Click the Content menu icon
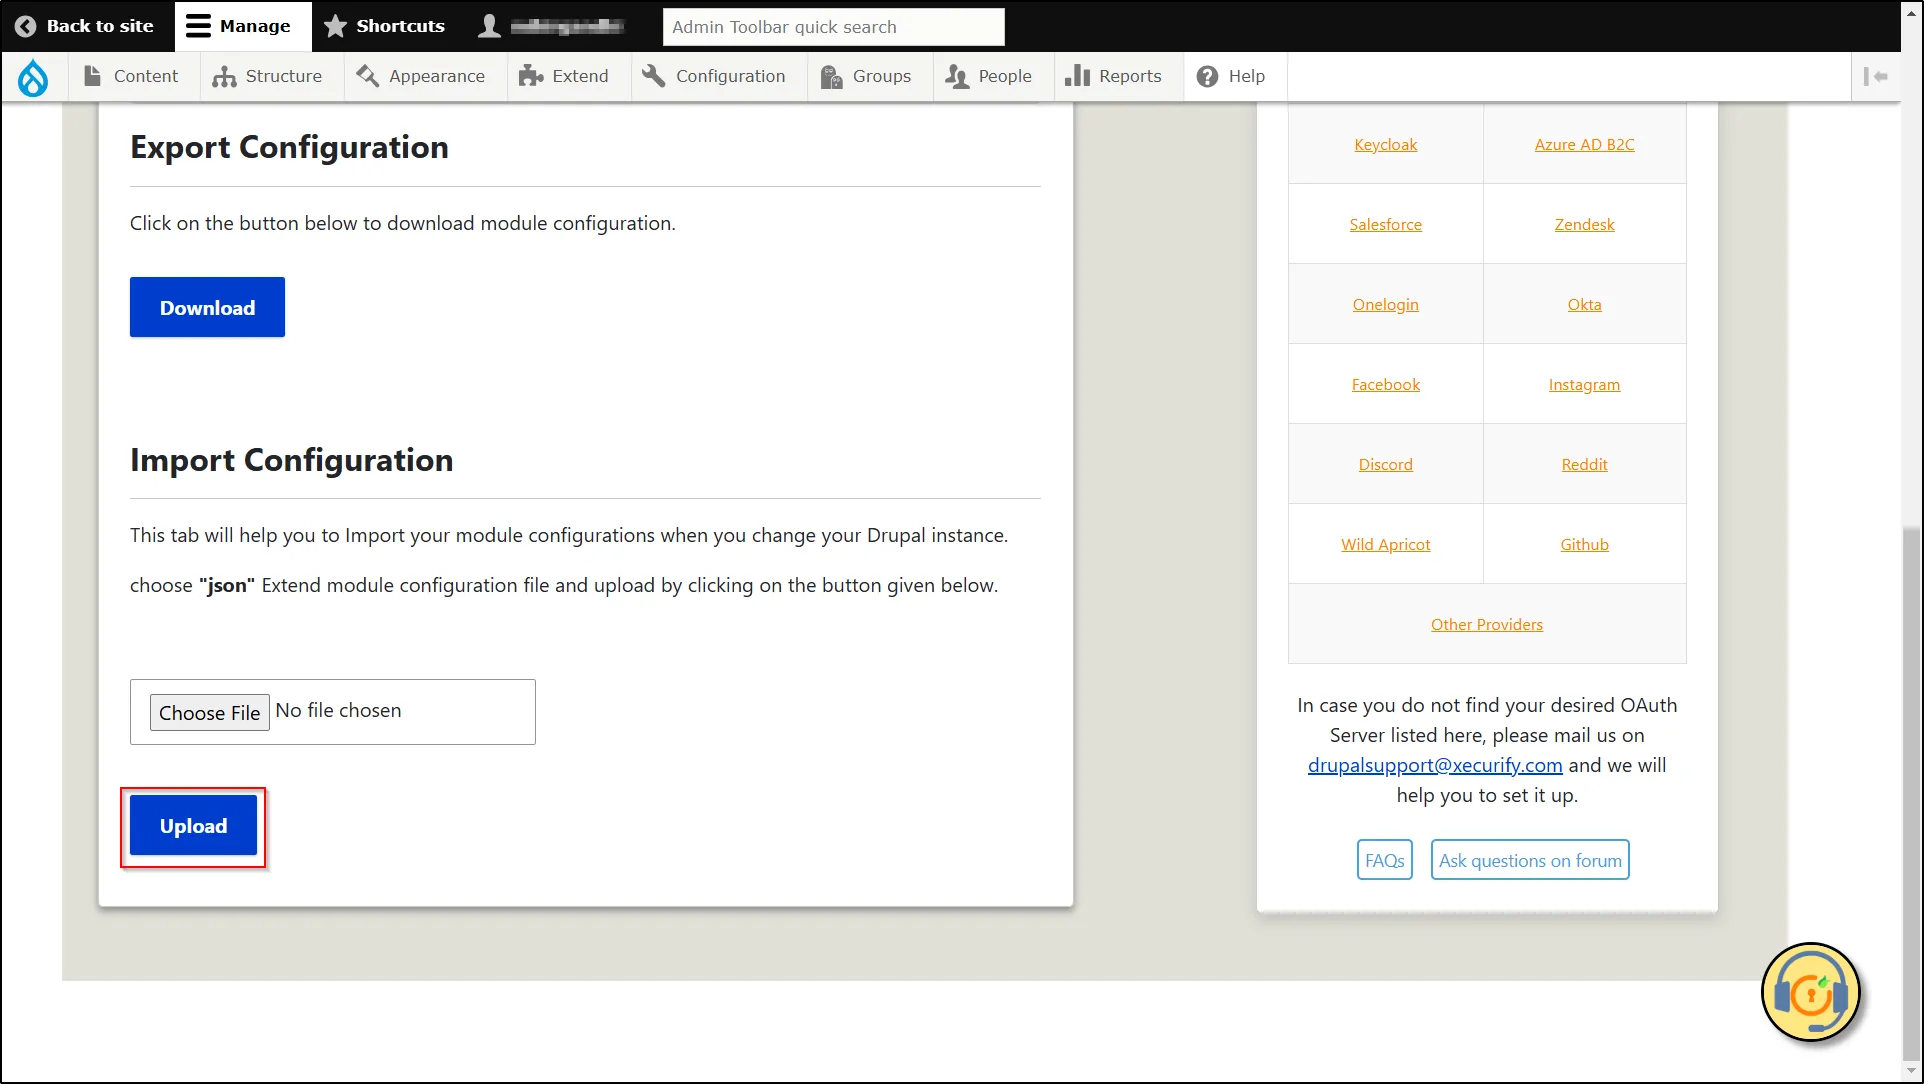This screenshot has width=1924, height=1084. coord(92,75)
